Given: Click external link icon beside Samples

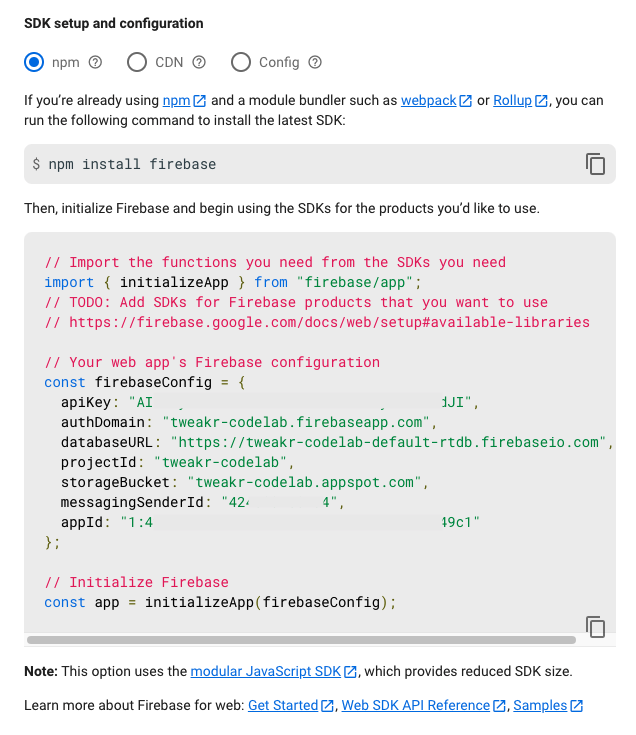Looking at the screenshot, I should coord(577,706).
